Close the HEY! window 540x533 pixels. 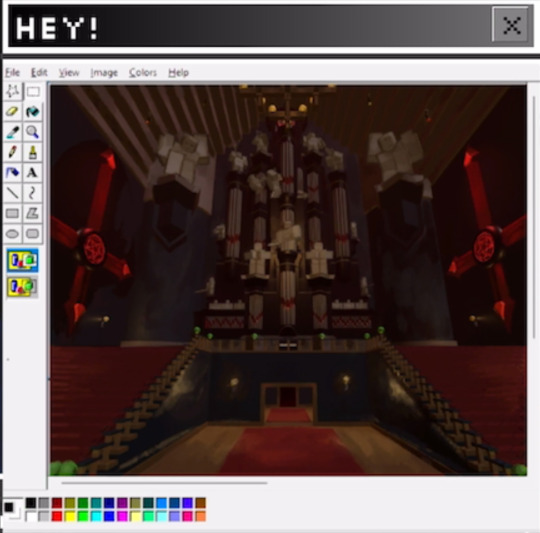[511, 25]
